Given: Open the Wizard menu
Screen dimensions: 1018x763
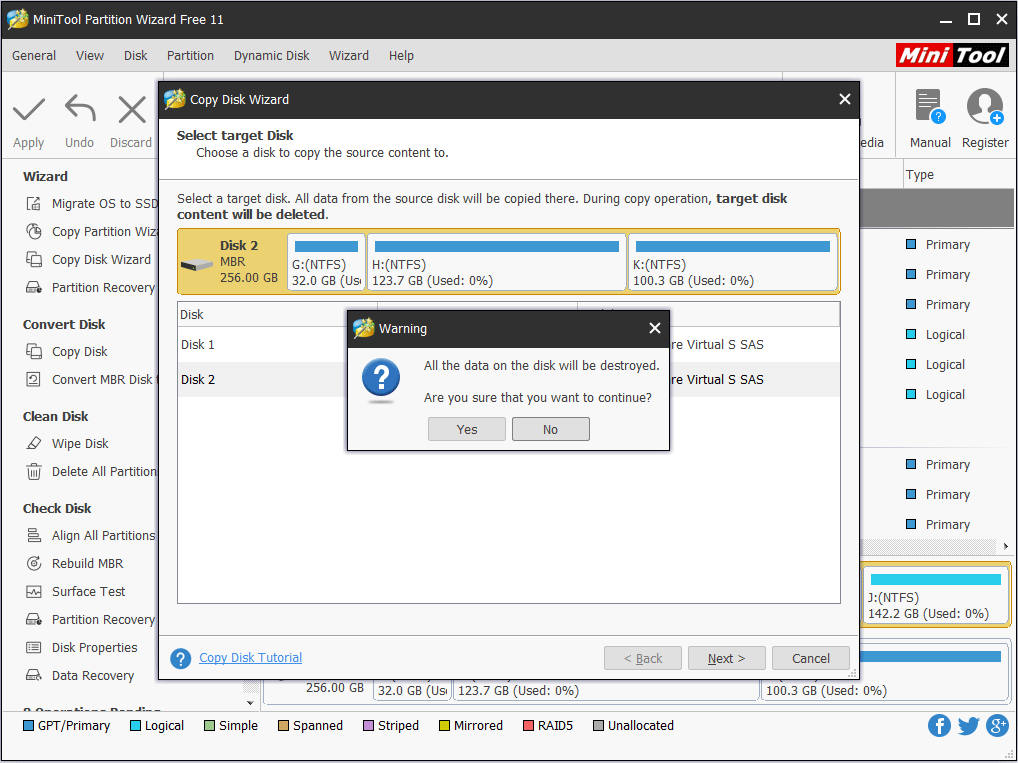Looking at the screenshot, I should tap(349, 56).
